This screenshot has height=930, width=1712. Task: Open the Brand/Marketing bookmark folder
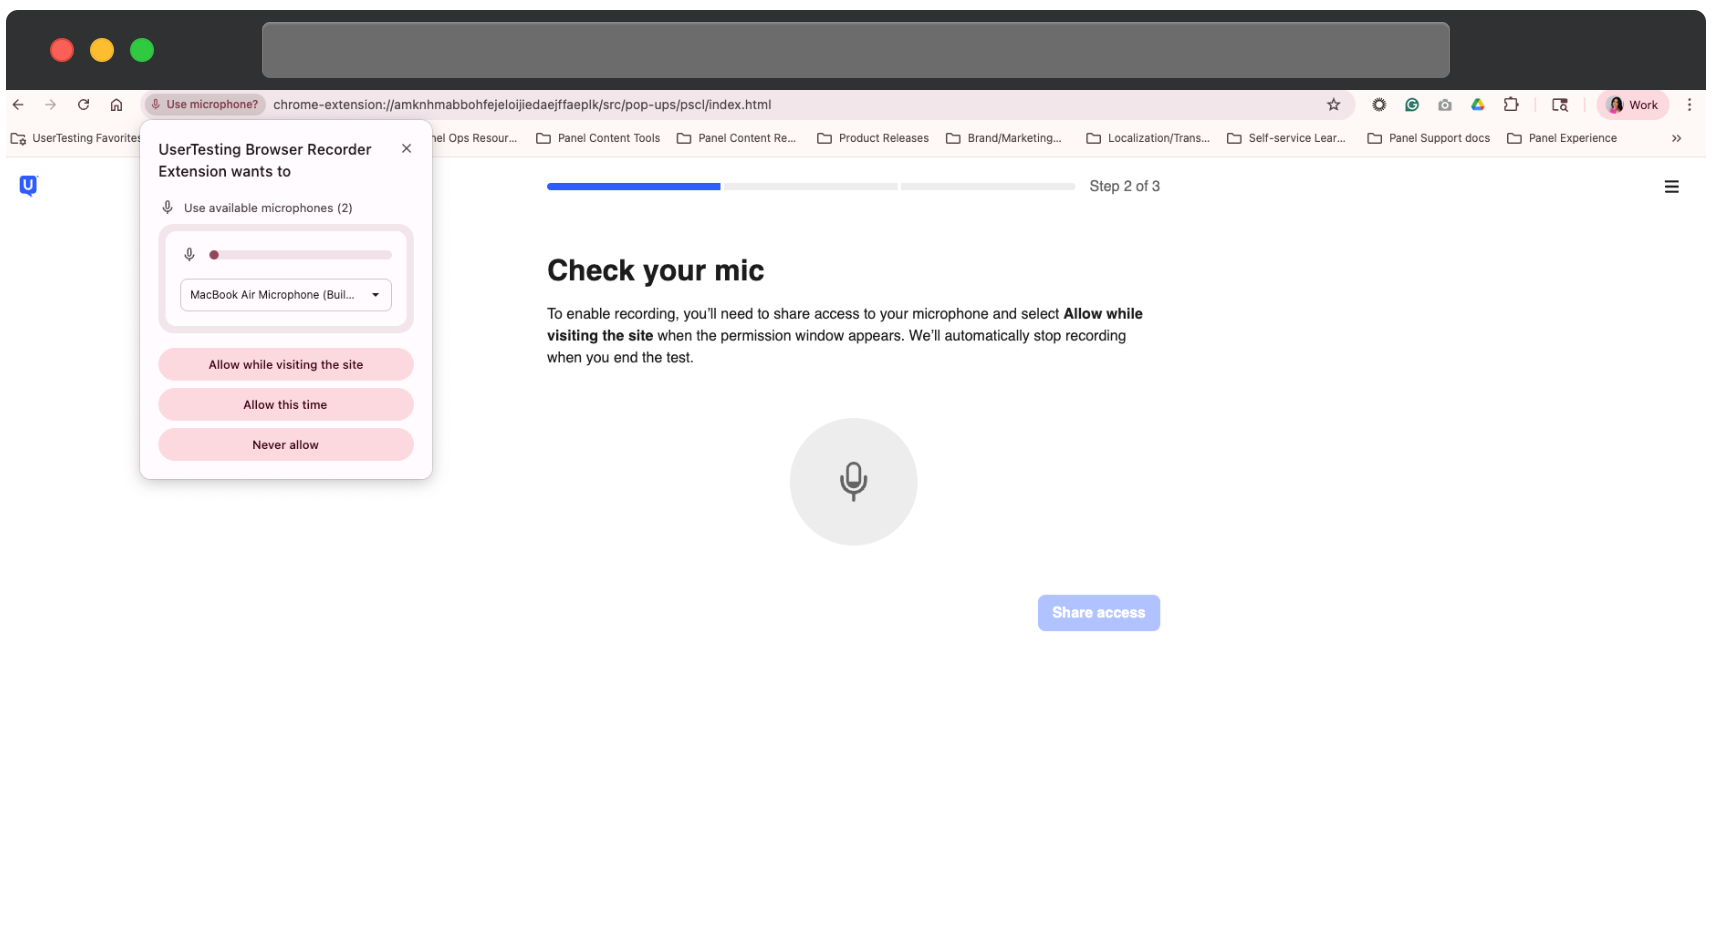click(1004, 138)
